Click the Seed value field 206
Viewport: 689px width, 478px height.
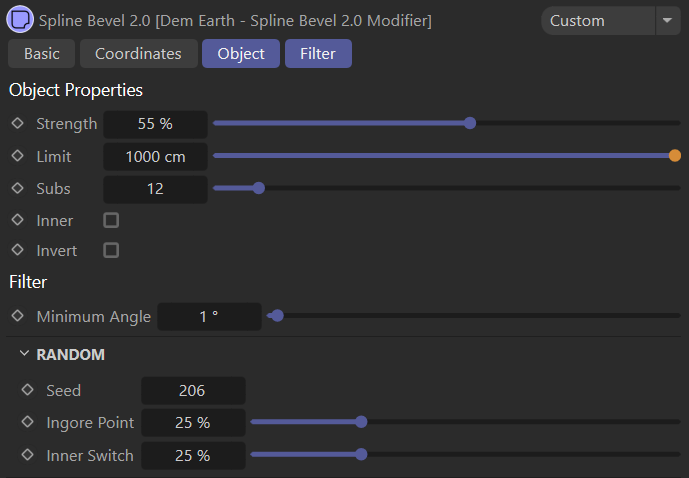pyautogui.click(x=193, y=391)
